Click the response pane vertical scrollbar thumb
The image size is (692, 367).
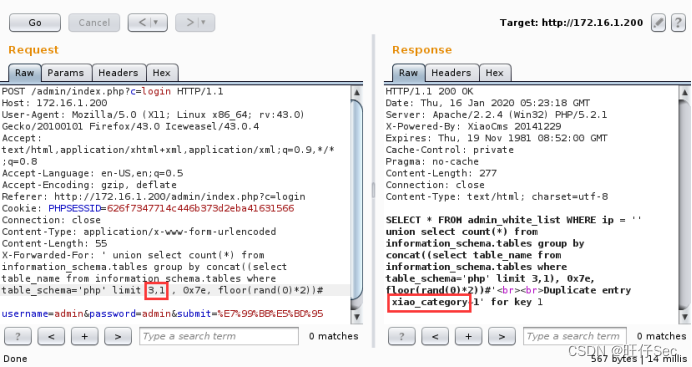tap(684, 205)
